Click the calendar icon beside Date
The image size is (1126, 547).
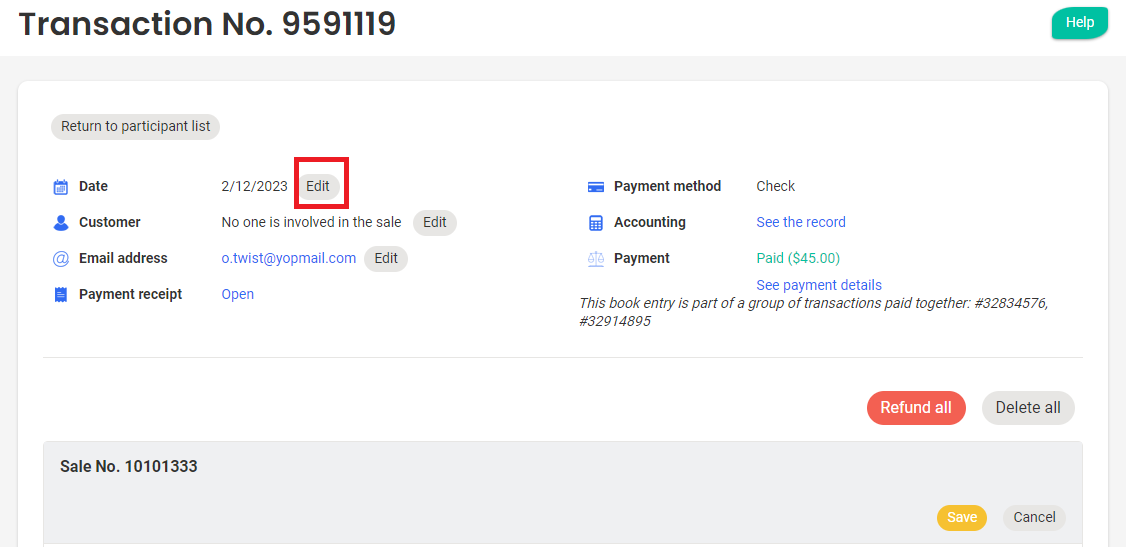[x=60, y=187]
